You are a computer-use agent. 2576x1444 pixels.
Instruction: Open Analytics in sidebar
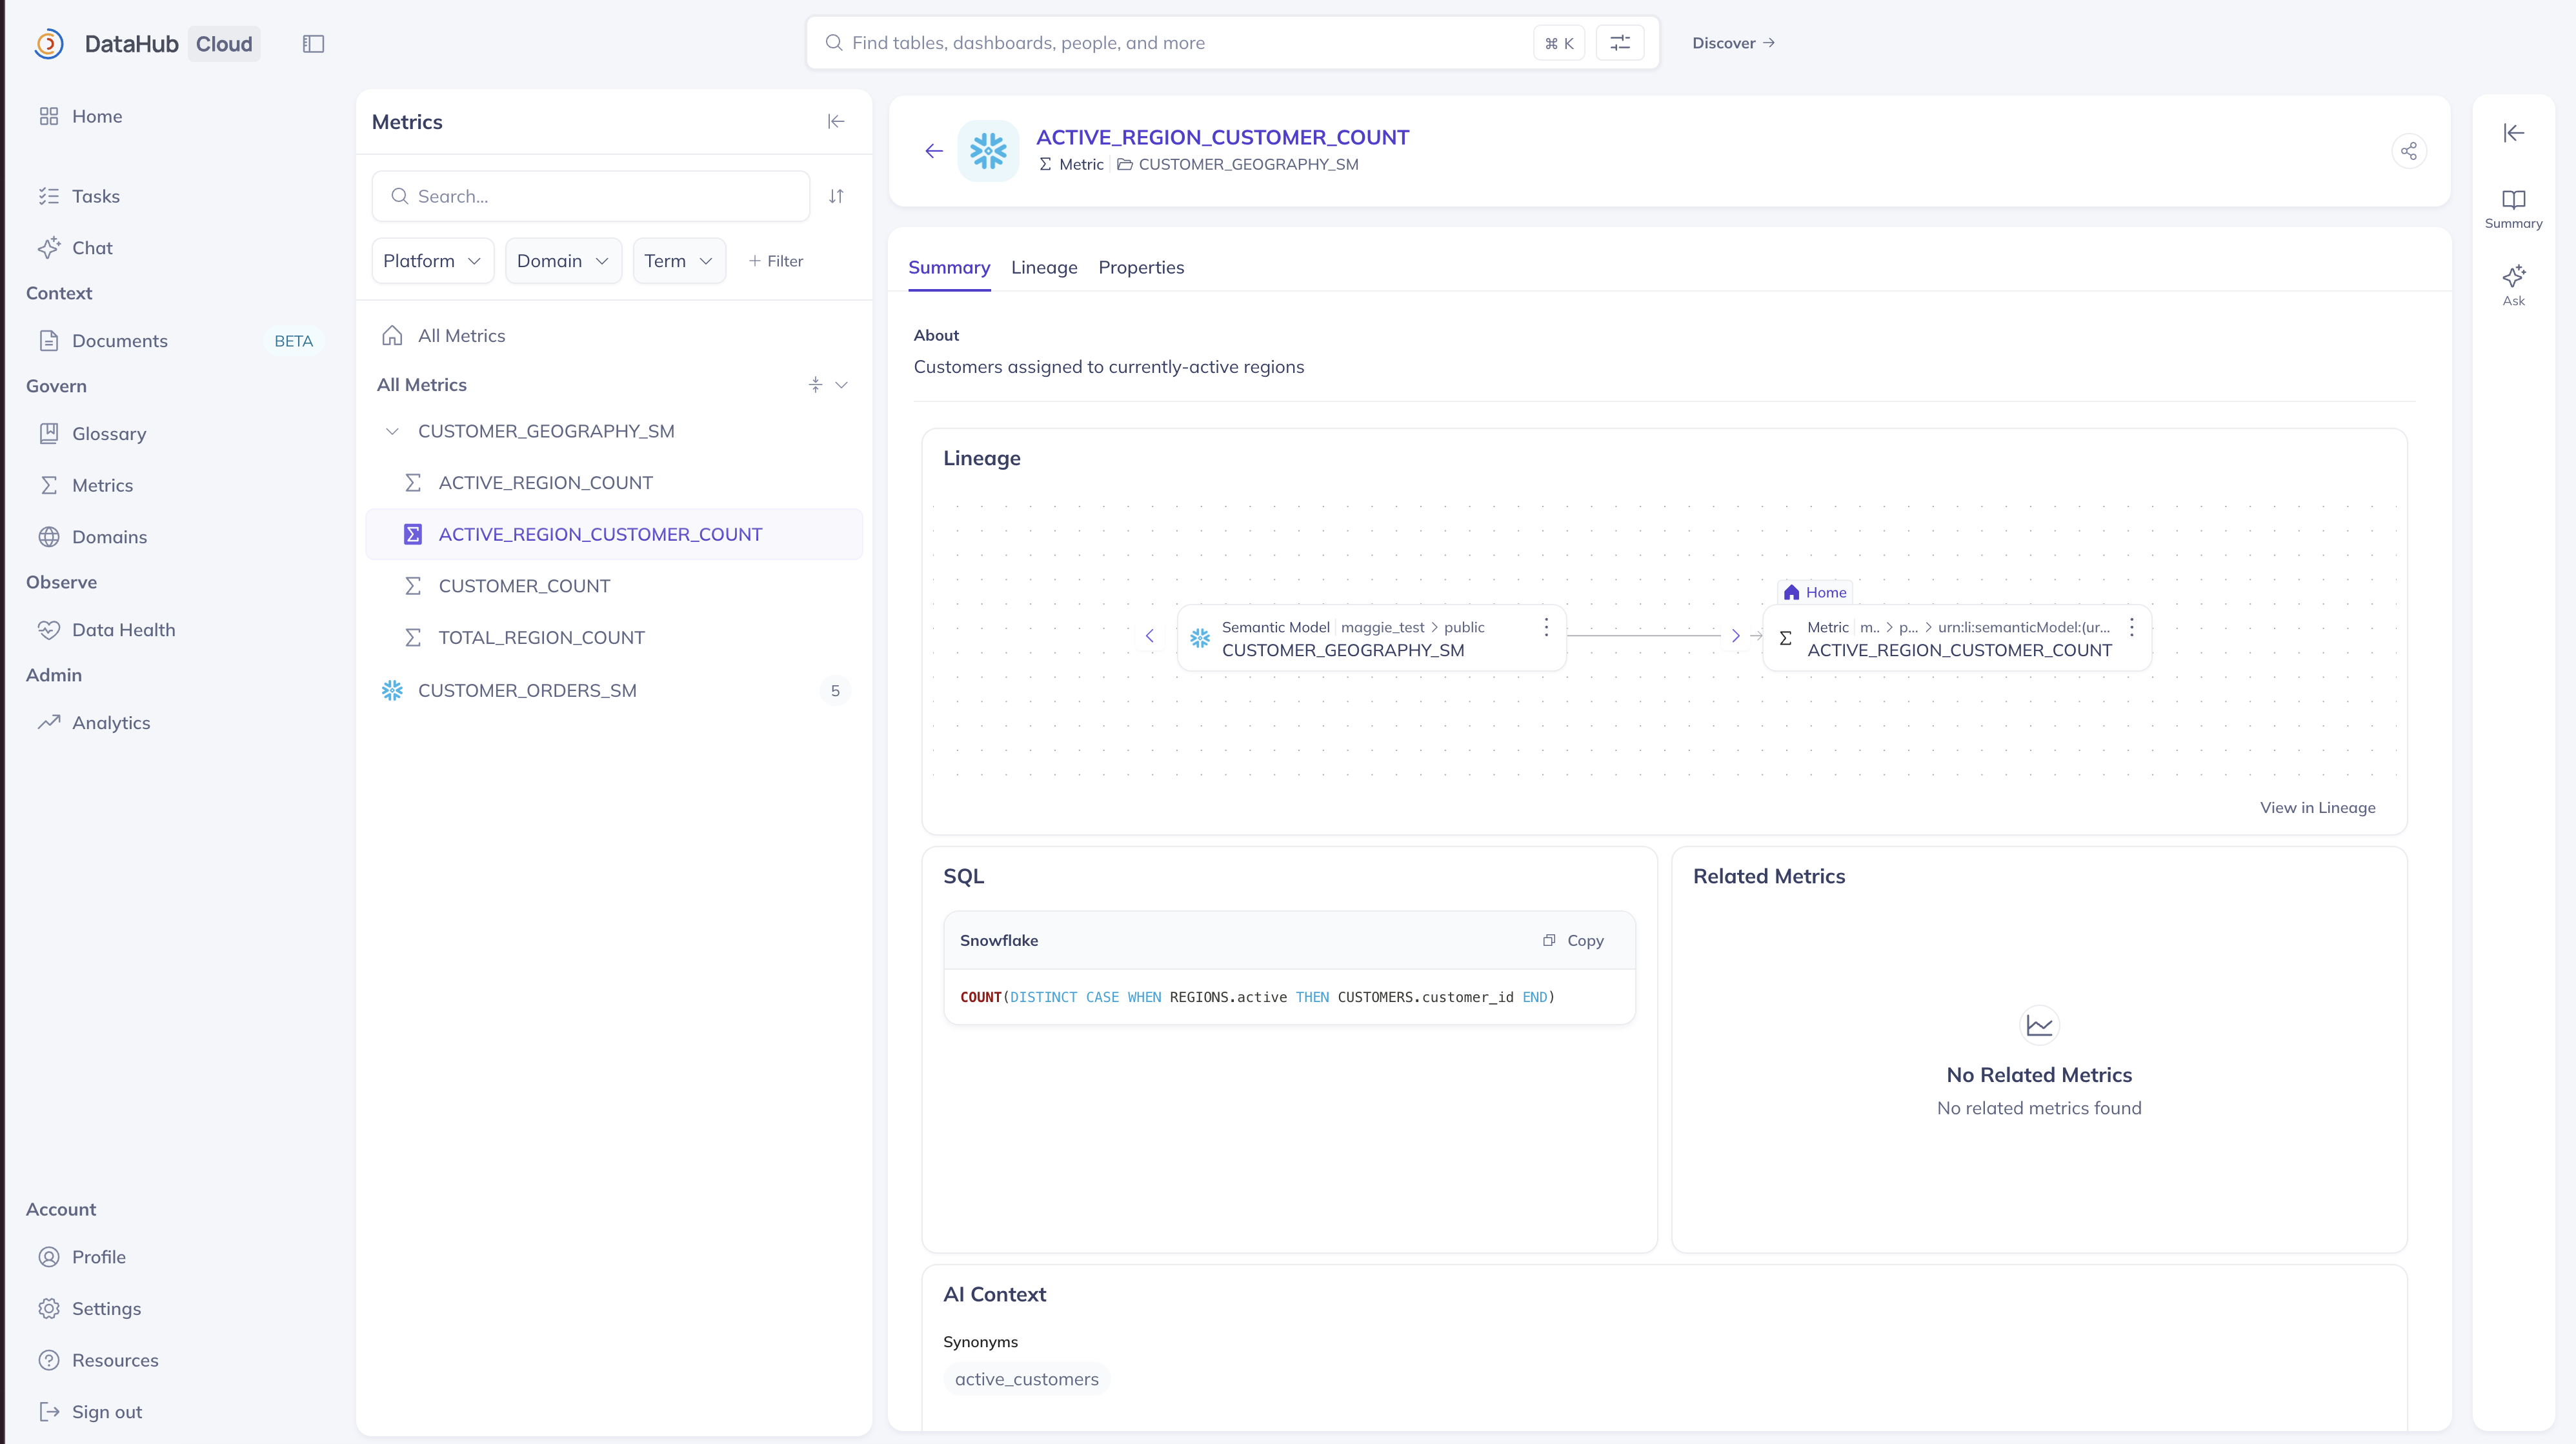point(111,723)
